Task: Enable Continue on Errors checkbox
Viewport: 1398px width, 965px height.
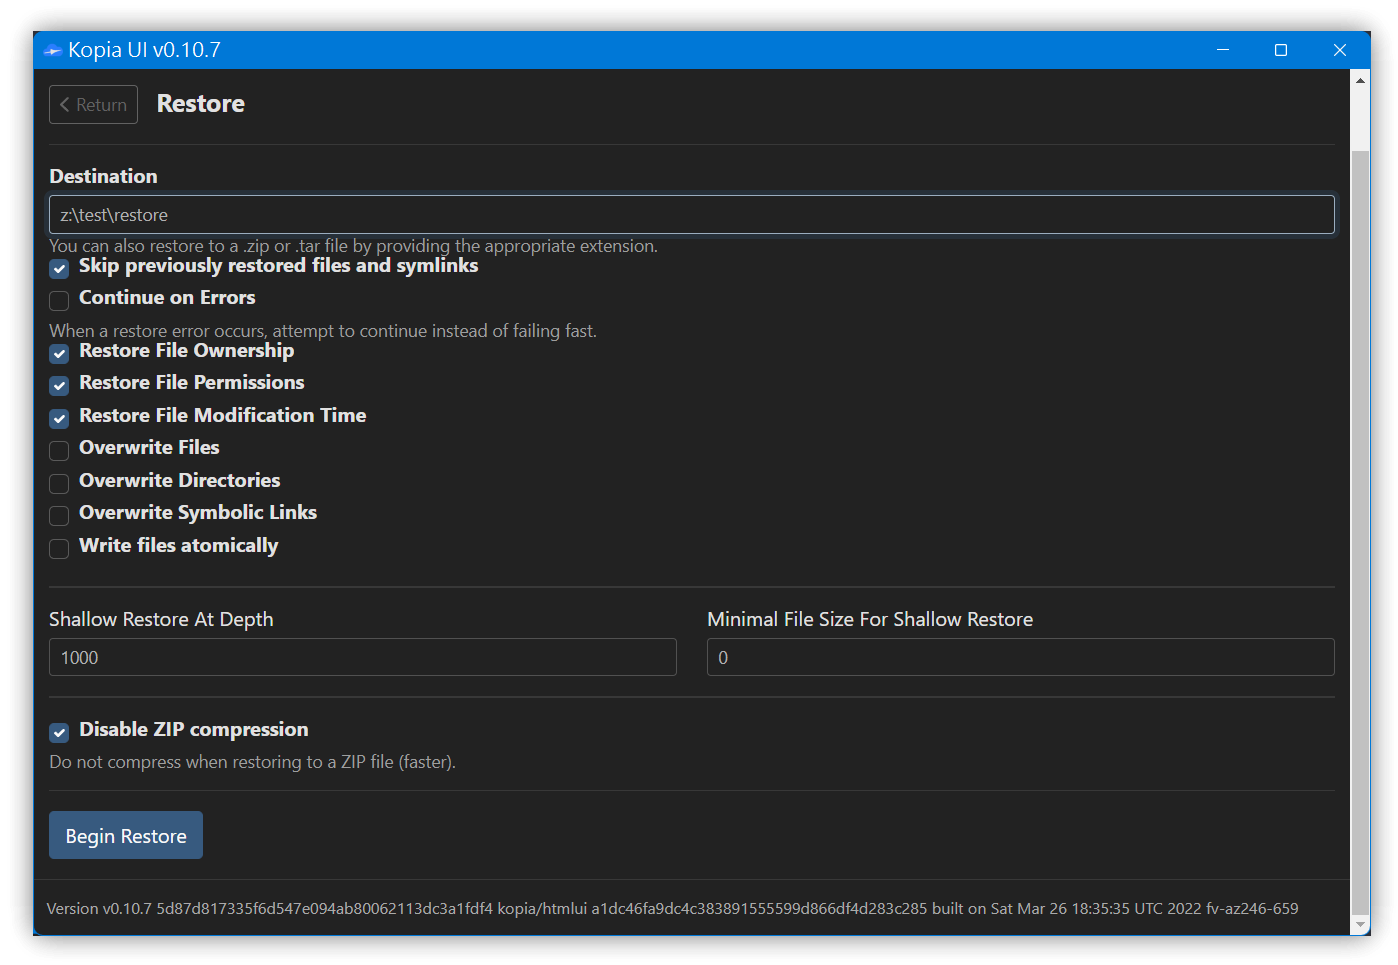Action: click(x=59, y=300)
